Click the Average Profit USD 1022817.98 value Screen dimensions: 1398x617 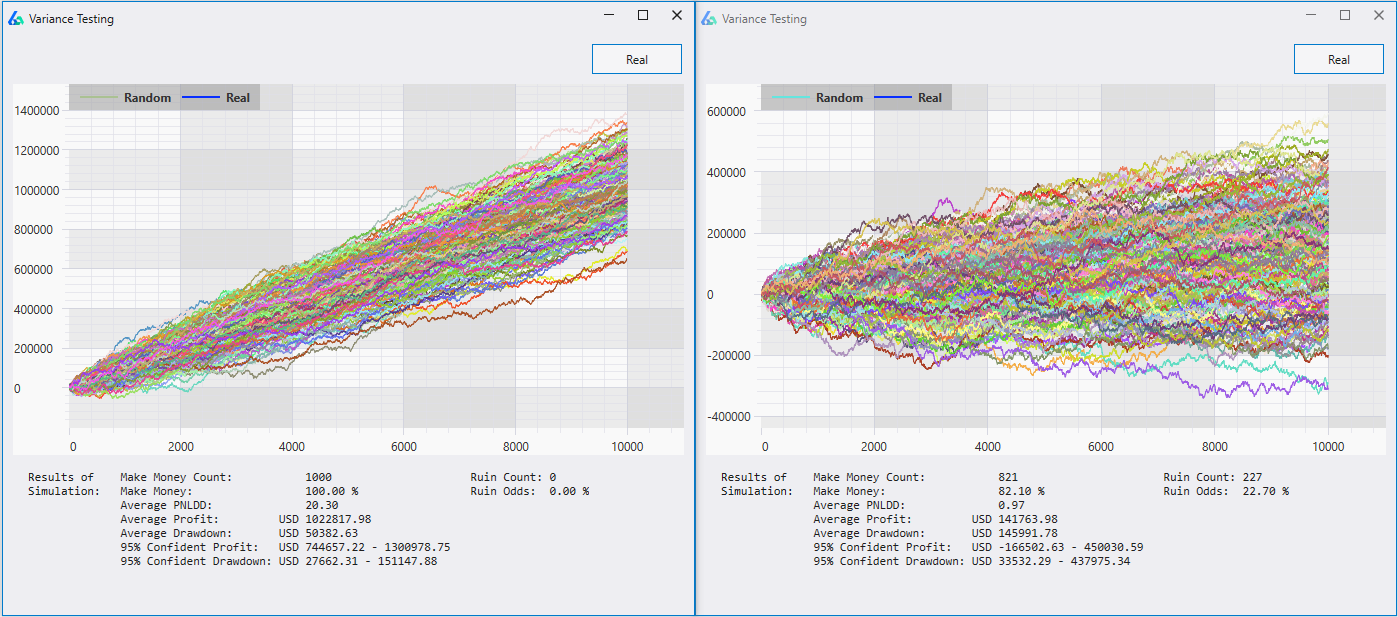(325, 519)
